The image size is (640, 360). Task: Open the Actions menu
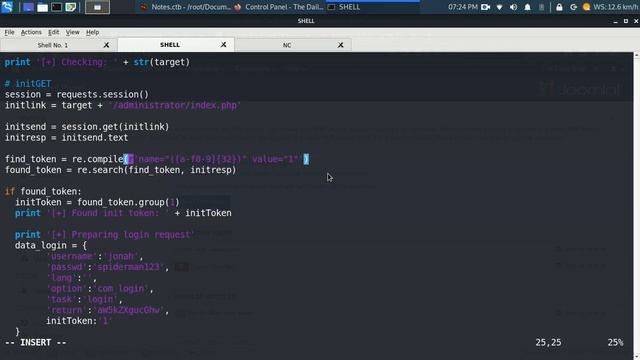click(x=31, y=32)
